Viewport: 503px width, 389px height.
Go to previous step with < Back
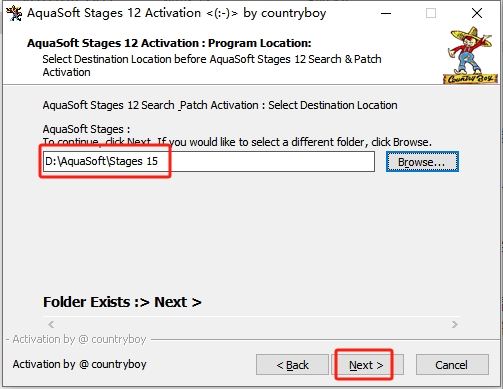(x=292, y=365)
